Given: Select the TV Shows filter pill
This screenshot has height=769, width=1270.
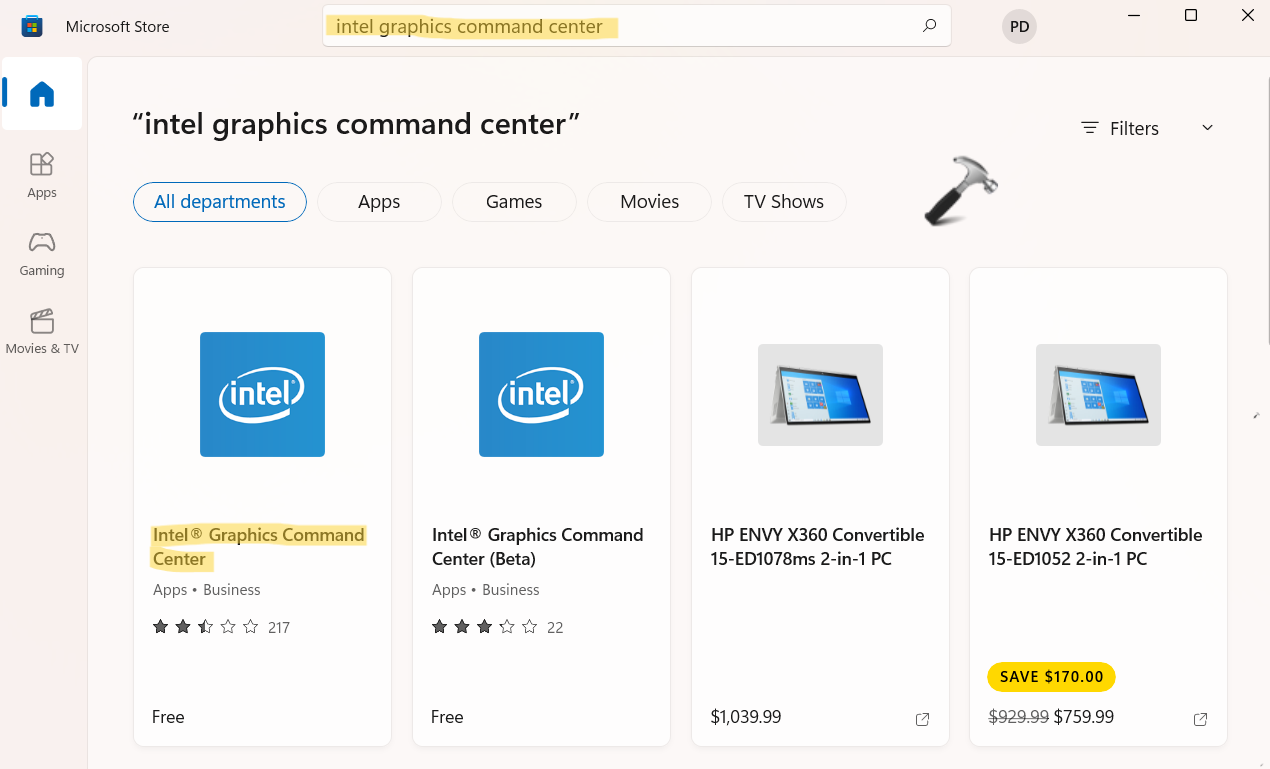Looking at the screenshot, I should 783,202.
